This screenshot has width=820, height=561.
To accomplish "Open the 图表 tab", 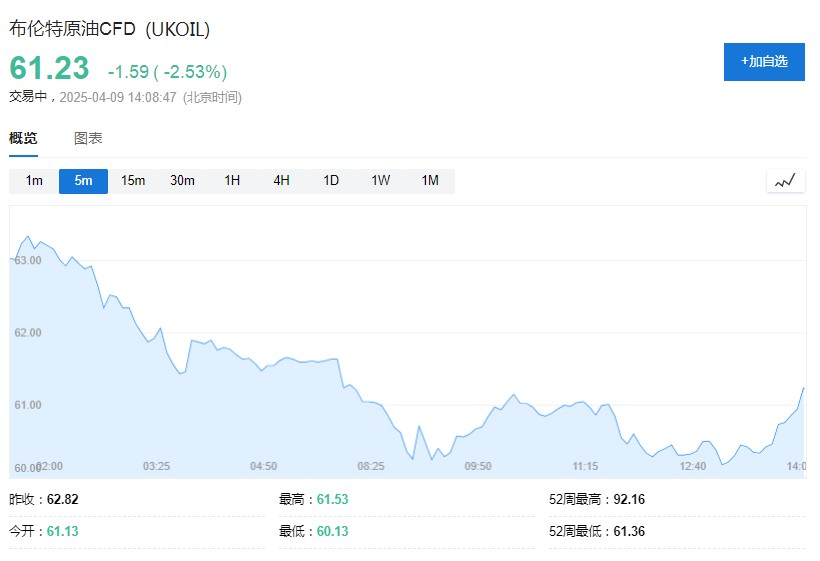I will (88, 138).
